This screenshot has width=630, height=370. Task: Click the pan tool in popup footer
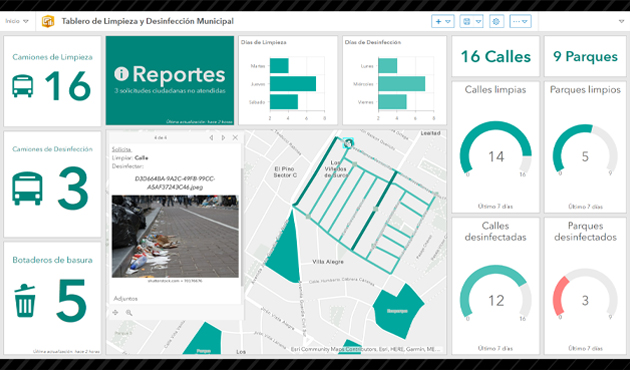pos(115,313)
